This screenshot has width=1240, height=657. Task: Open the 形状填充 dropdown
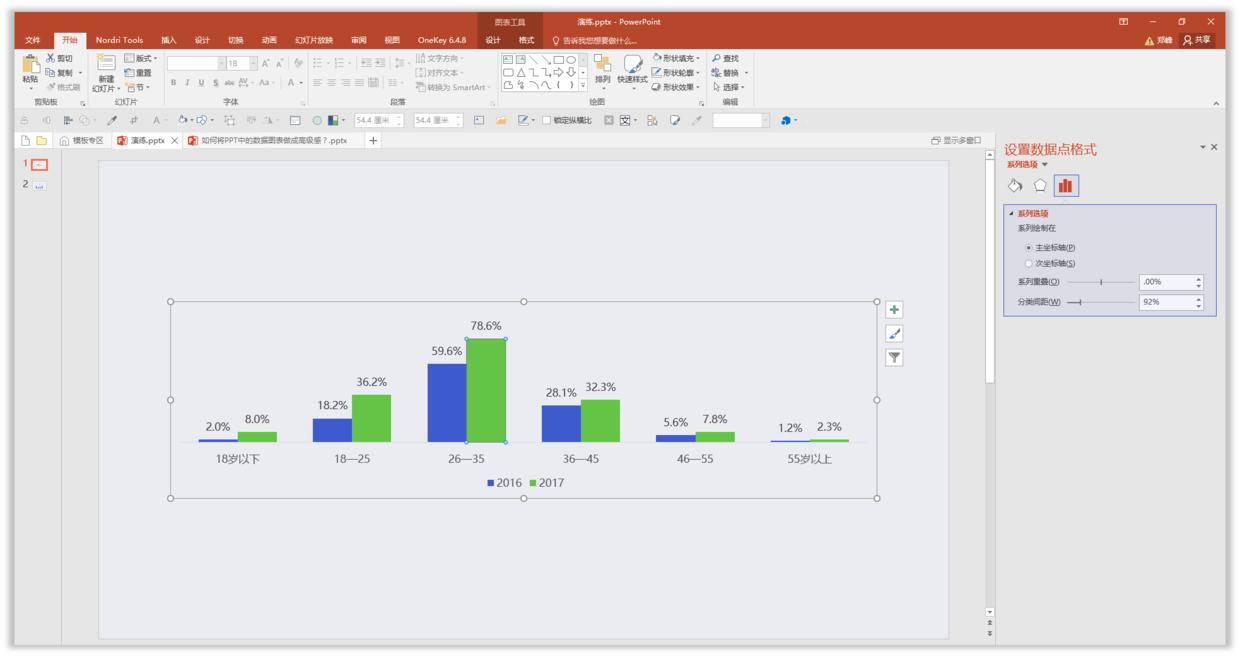[x=677, y=59]
